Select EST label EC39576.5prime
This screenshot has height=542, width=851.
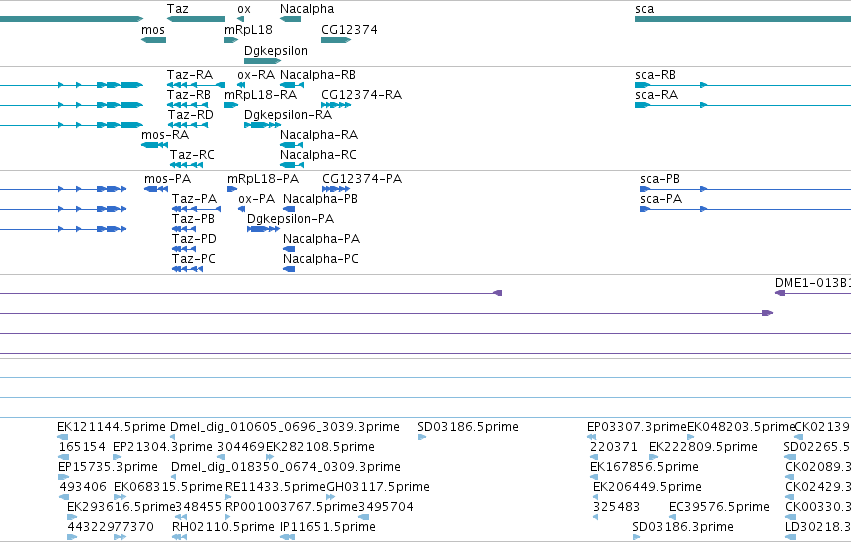coord(719,507)
